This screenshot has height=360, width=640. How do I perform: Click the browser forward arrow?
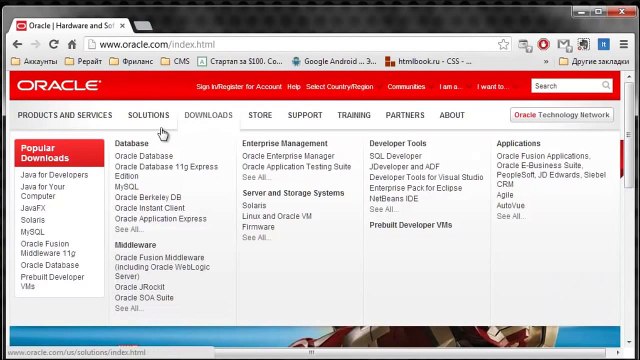coord(36,44)
